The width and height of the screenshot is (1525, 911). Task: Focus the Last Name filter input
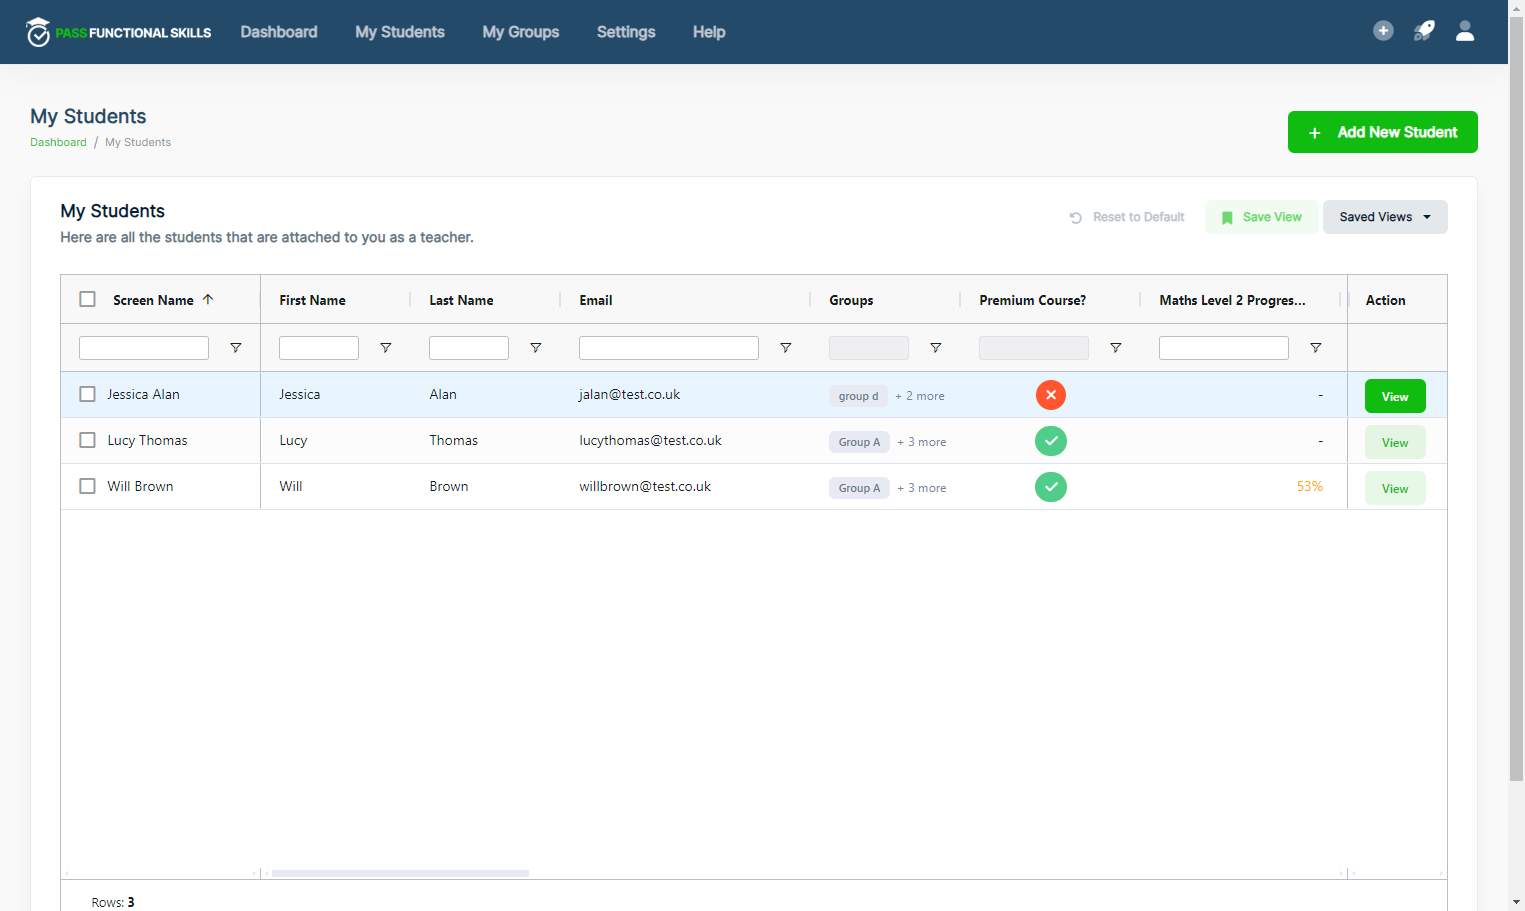[469, 348]
